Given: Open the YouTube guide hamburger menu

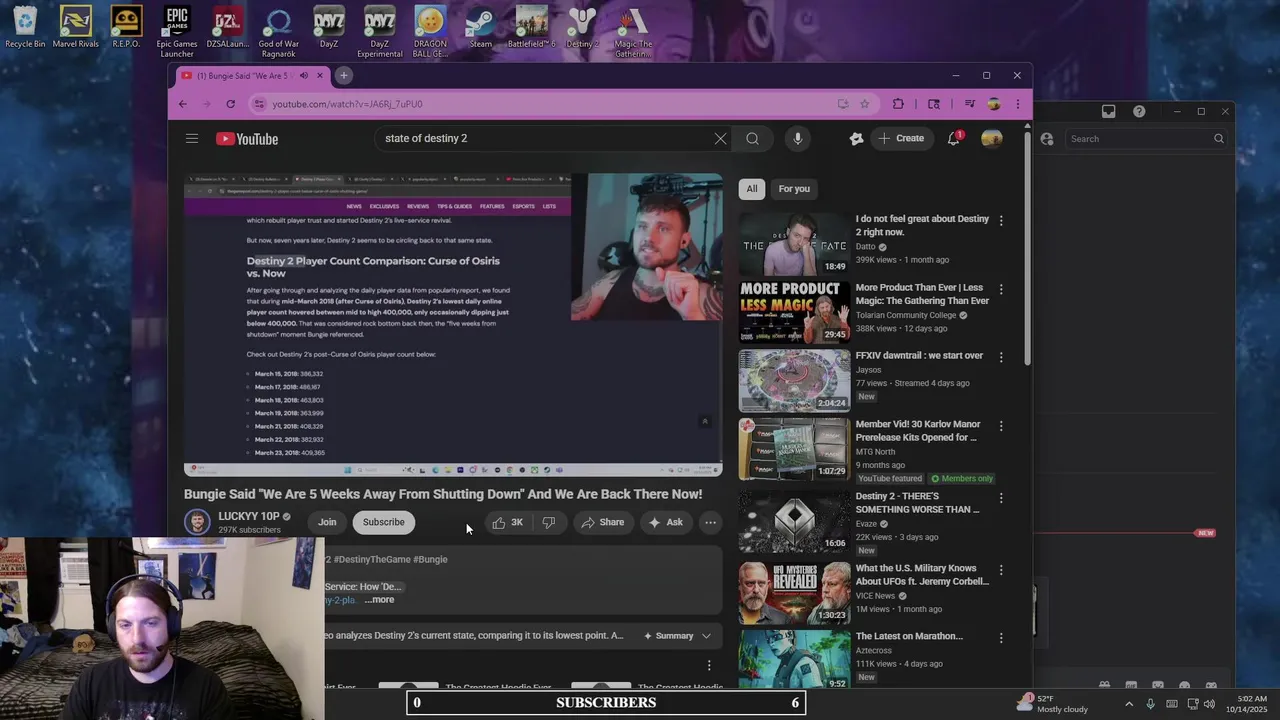Looking at the screenshot, I should pos(192,139).
